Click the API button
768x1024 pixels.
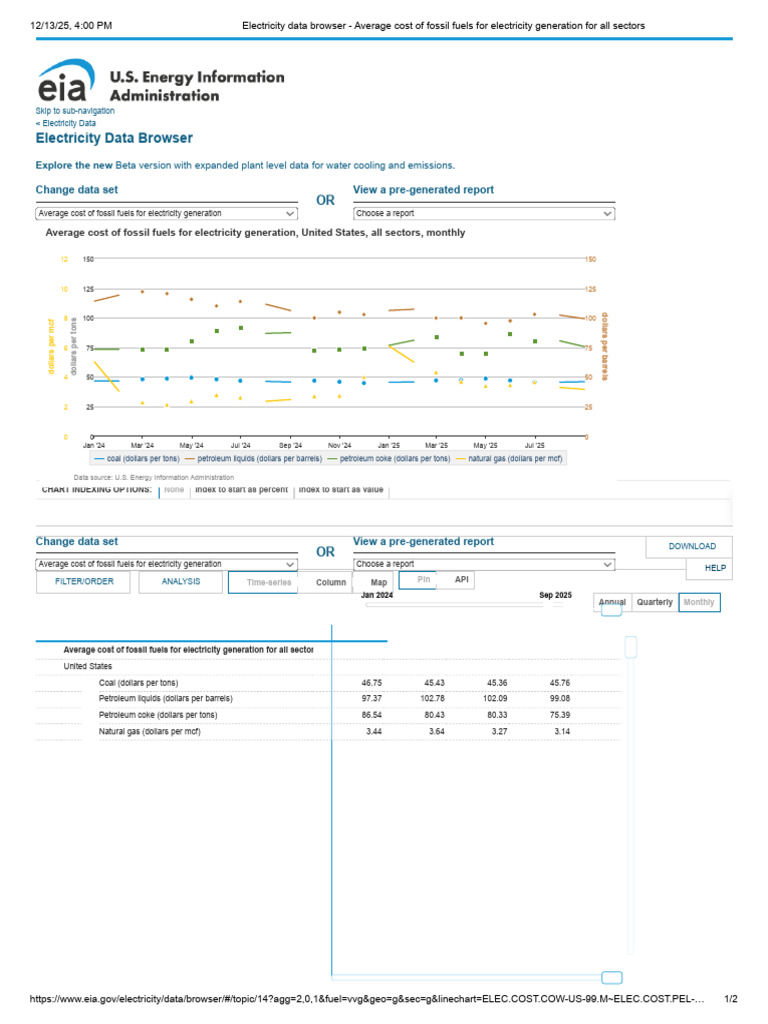point(462,580)
